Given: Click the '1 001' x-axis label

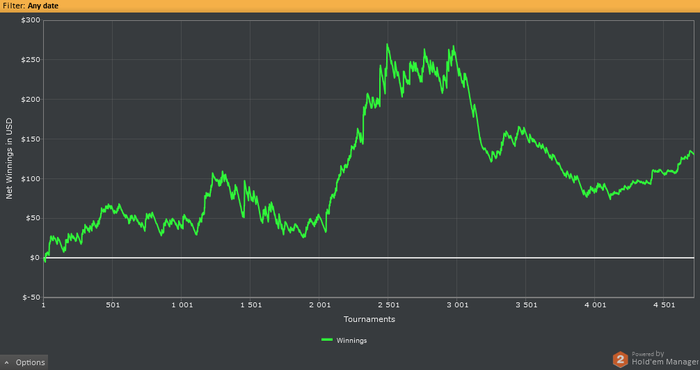Looking at the screenshot, I should point(181,305).
